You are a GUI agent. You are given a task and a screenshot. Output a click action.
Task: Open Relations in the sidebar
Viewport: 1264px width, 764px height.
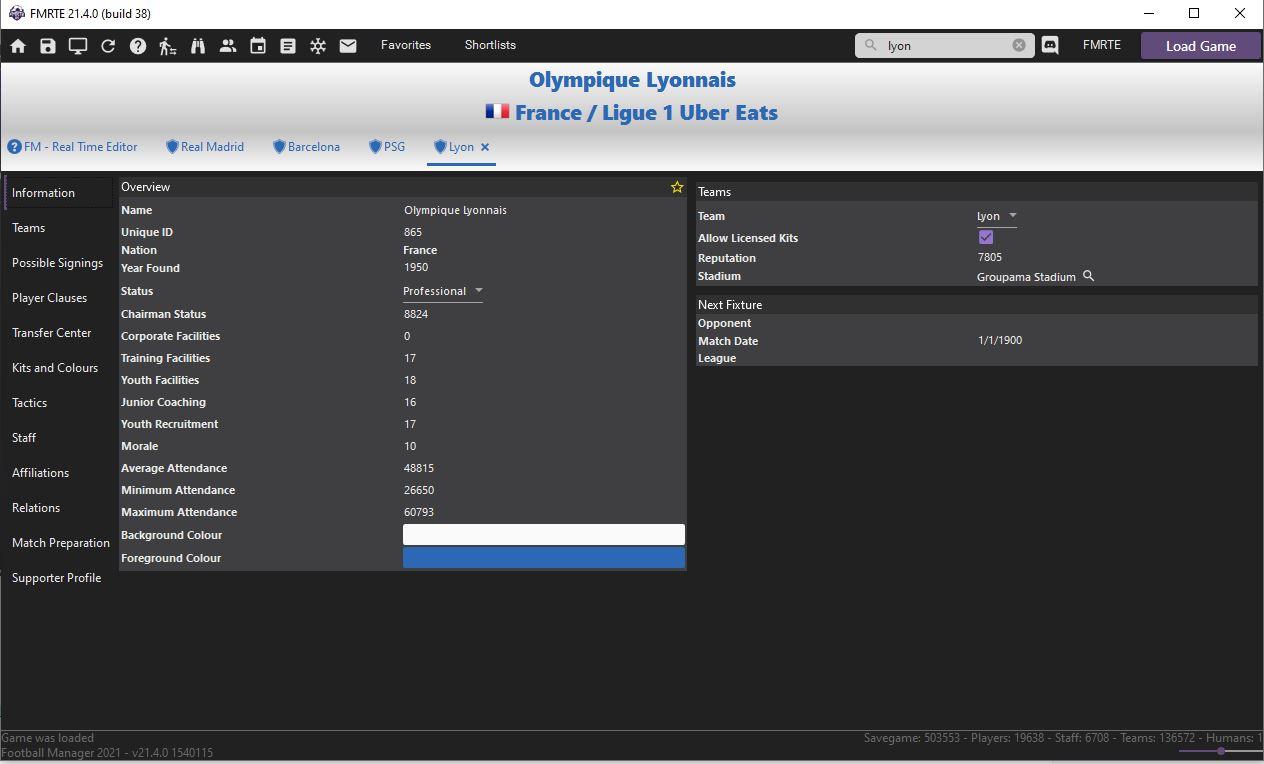(36, 508)
